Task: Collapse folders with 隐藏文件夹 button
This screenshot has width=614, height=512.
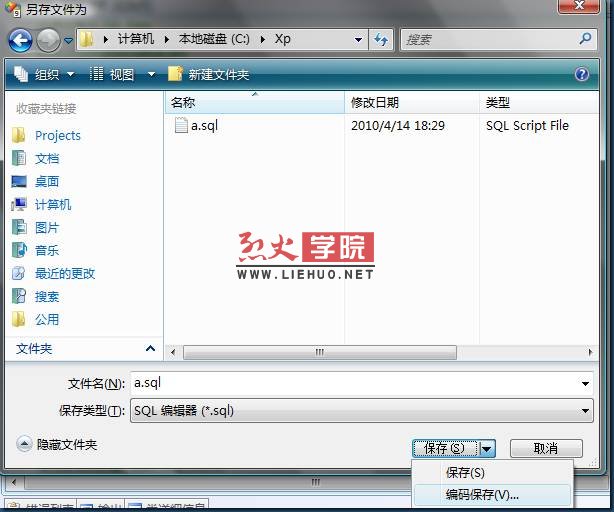Action: (57, 444)
